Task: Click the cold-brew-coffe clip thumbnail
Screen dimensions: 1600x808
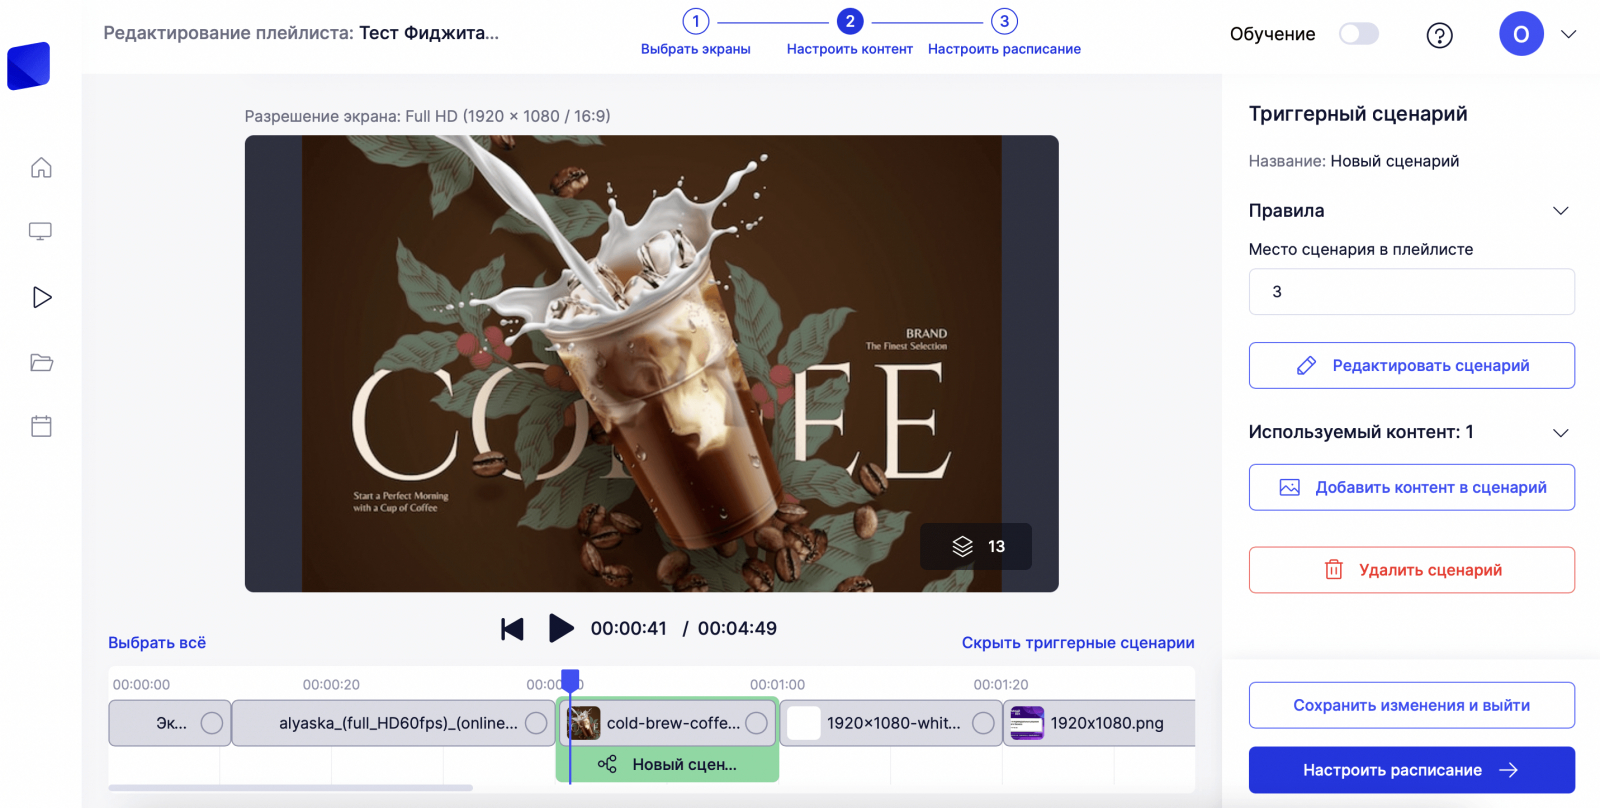Action: click(x=584, y=723)
